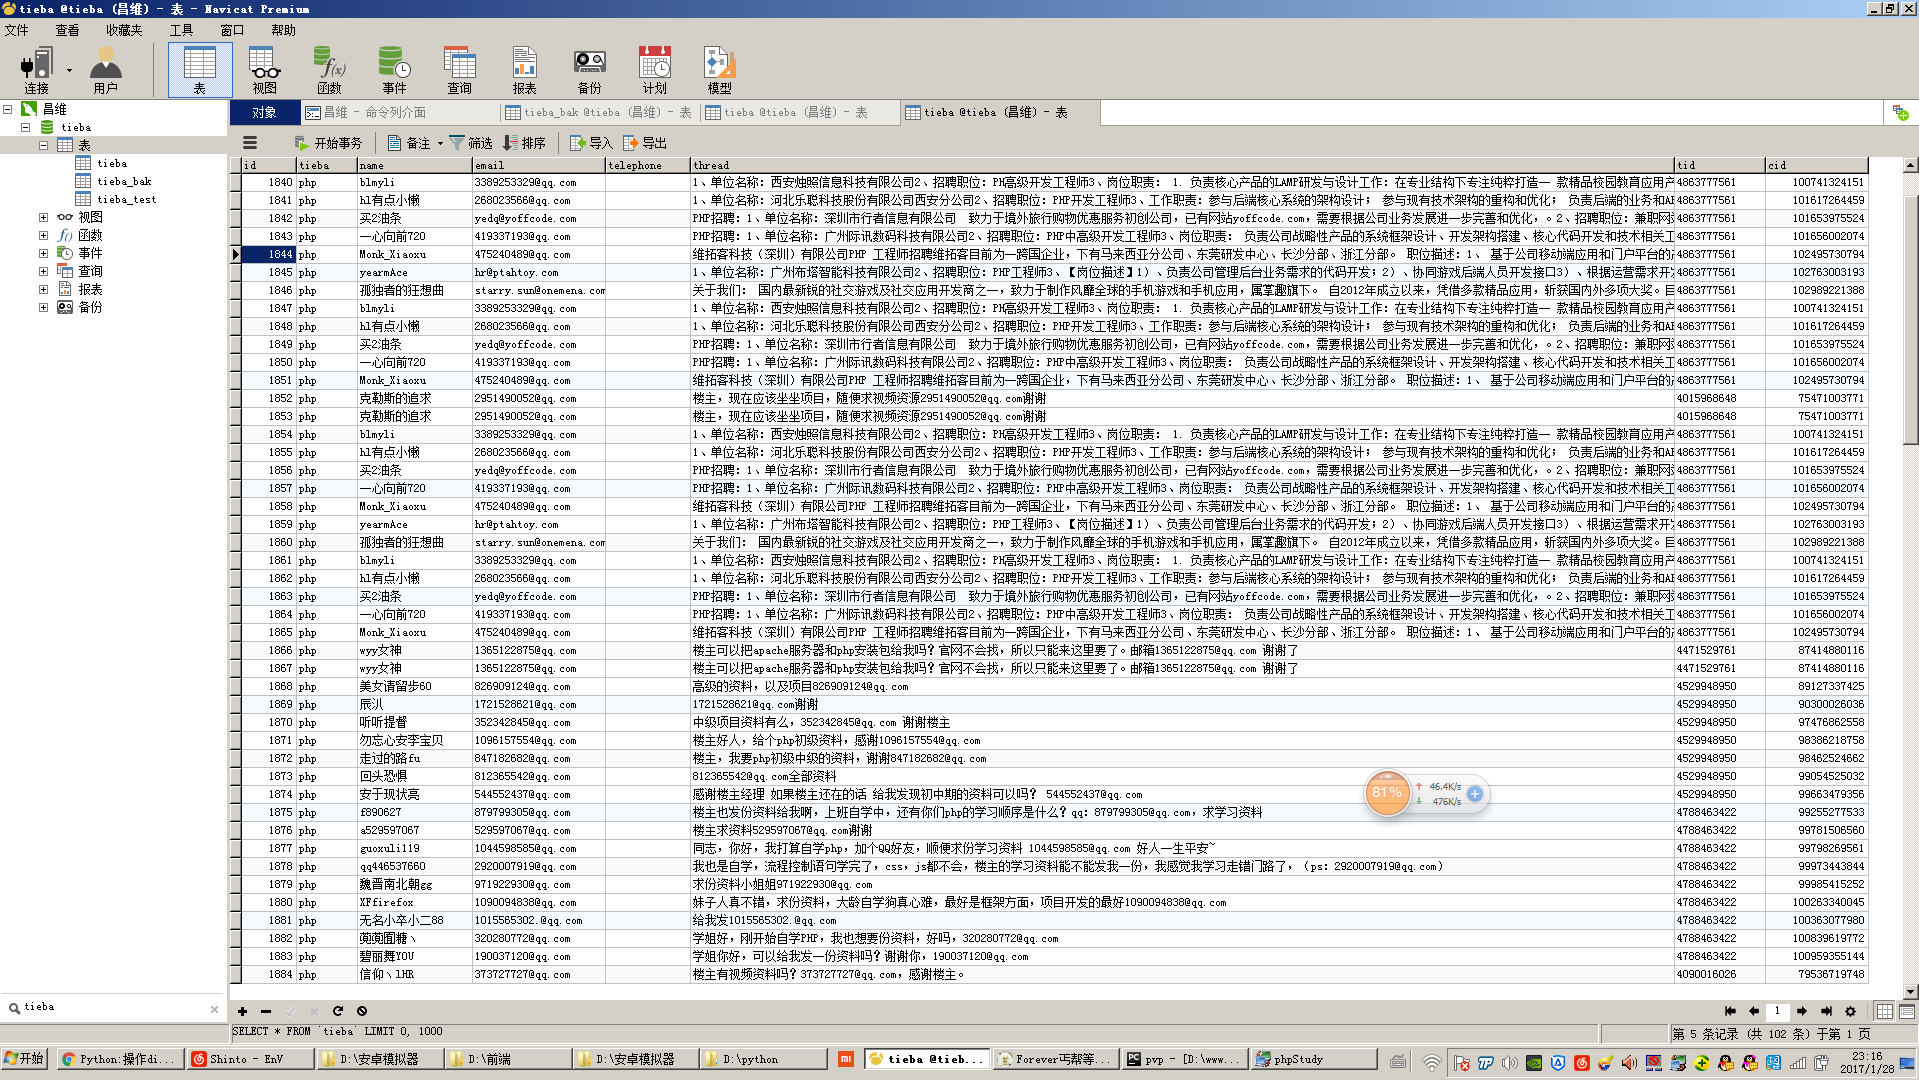
Task: Switch to form view mode
Action: coord(1906,1011)
